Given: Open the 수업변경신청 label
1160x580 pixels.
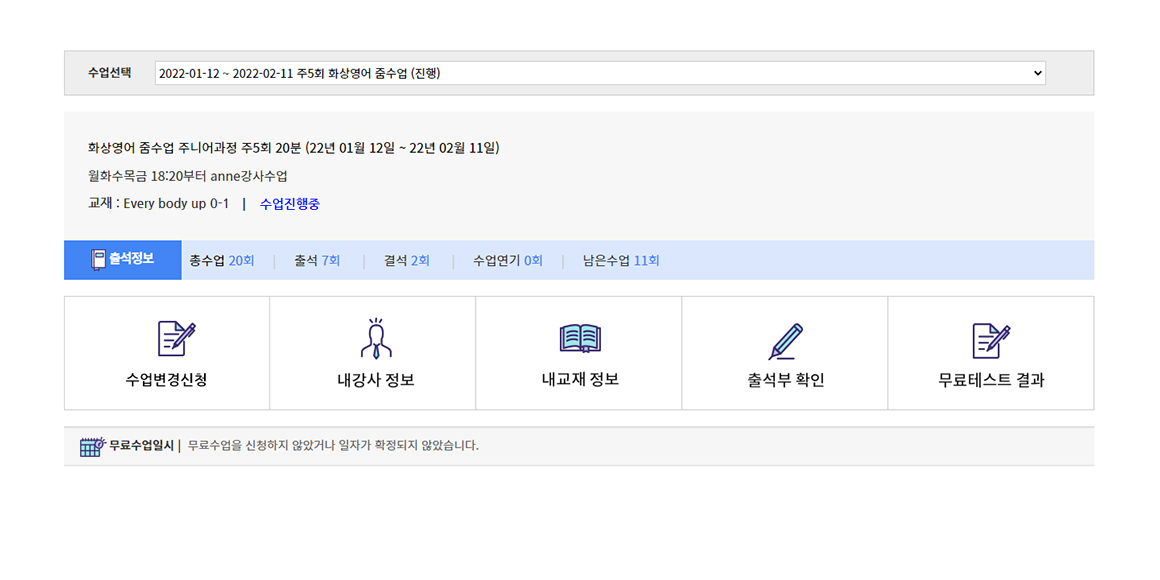Looking at the screenshot, I should pos(166,381).
